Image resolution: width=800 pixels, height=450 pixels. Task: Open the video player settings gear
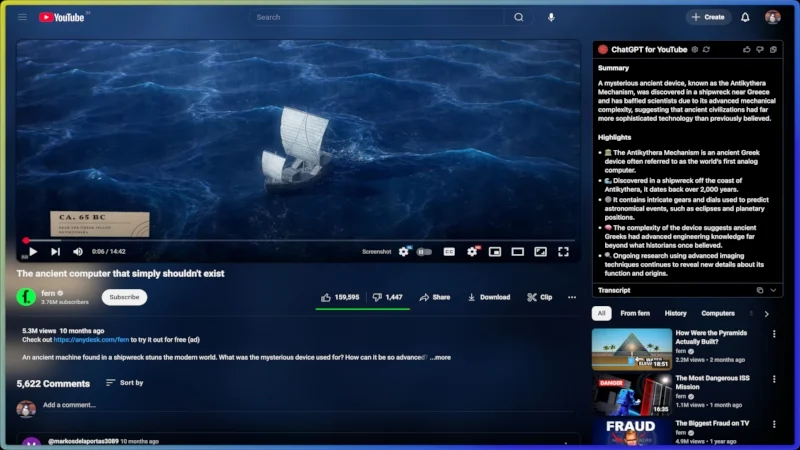(472, 252)
